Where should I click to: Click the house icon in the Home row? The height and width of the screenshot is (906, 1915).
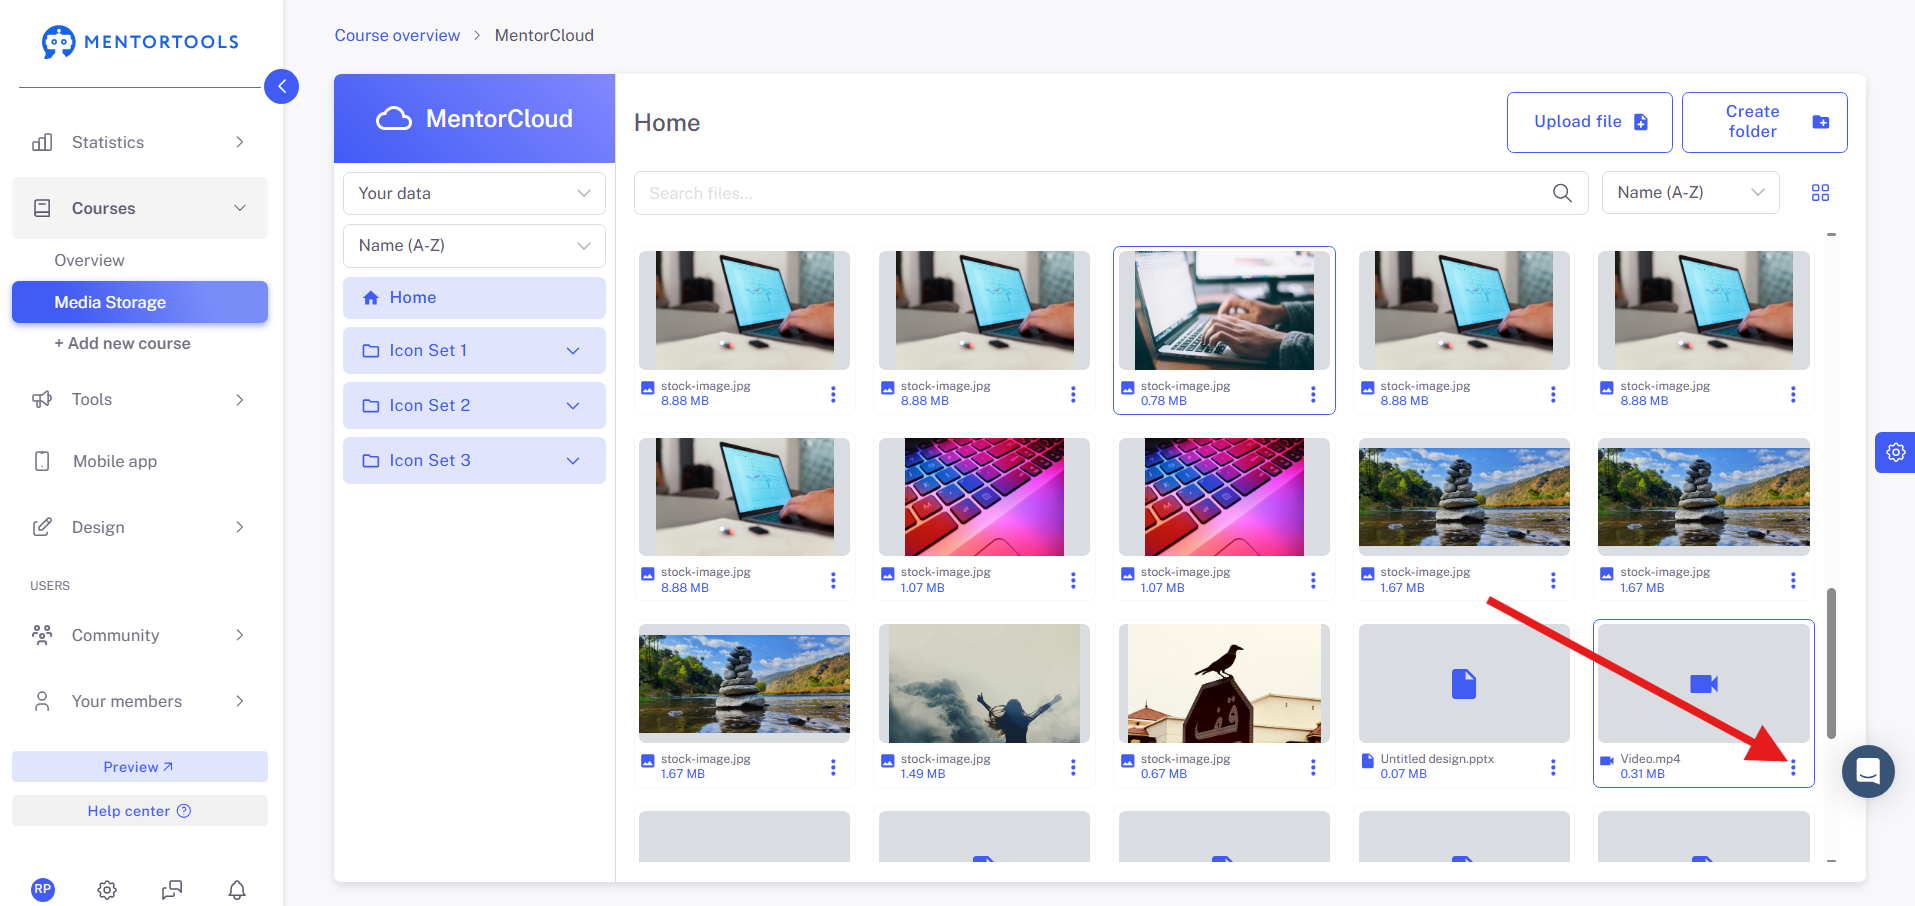371,298
